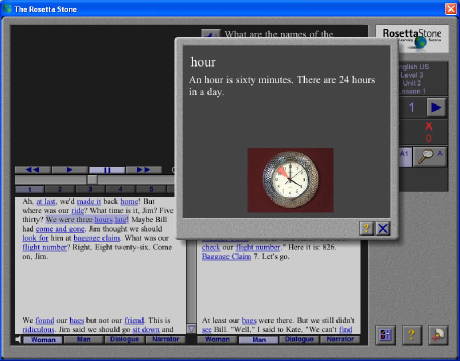
Task: Click the clock picture in the popup
Action: click(x=290, y=180)
